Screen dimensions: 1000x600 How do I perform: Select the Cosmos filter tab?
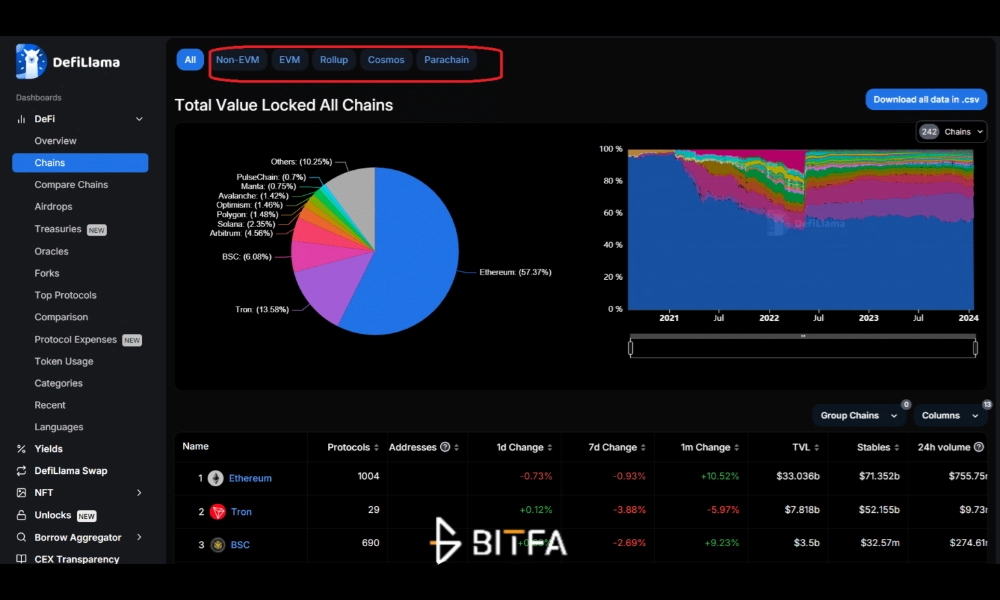point(386,60)
